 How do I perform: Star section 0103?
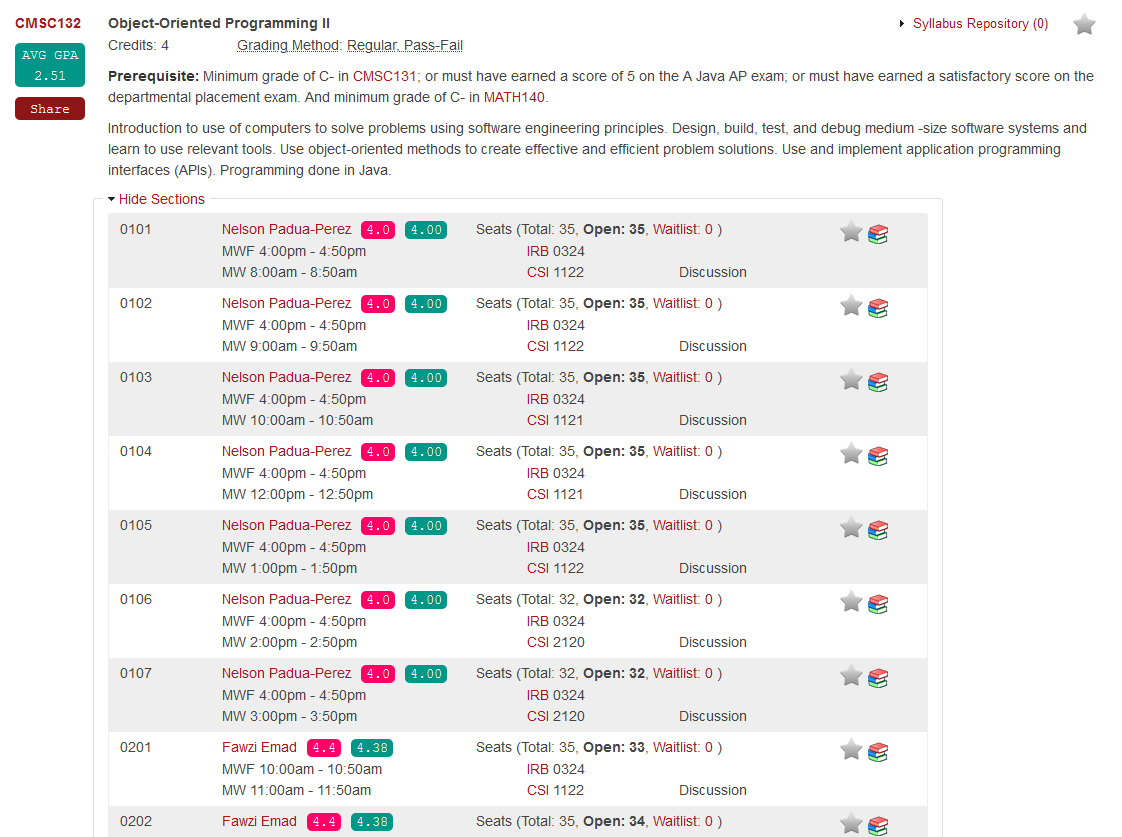(851, 380)
